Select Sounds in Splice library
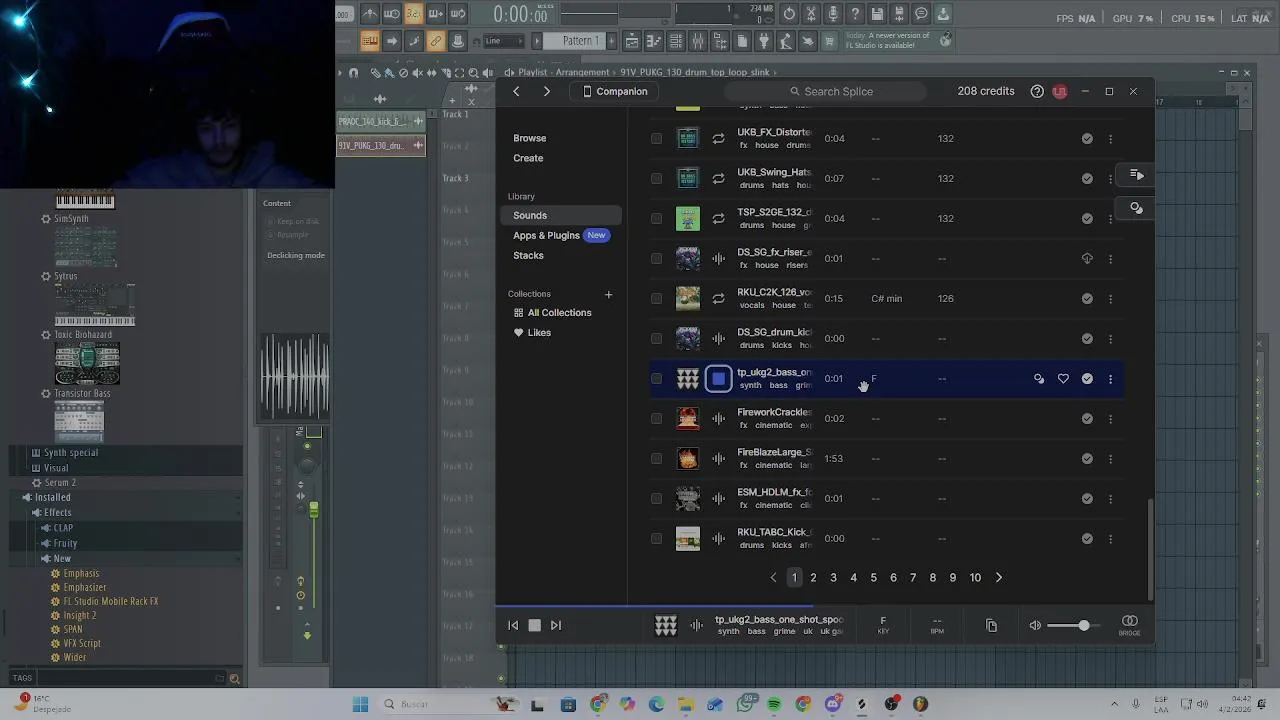 pyautogui.click(x=561, y=215)
